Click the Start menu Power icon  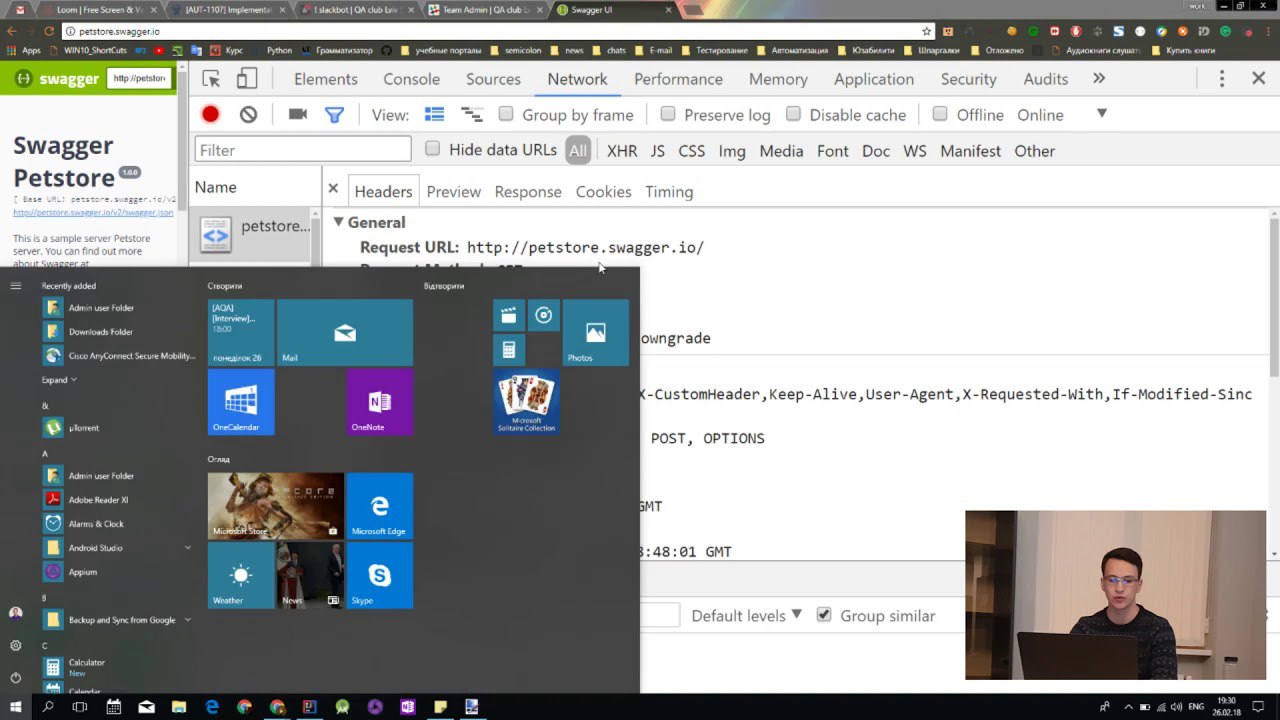click(15, 677)
